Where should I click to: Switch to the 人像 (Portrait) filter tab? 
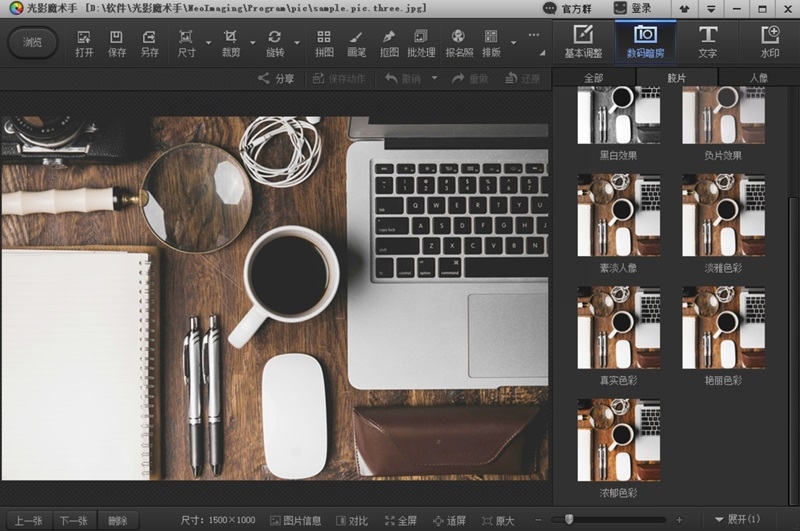(x=759, y=77)
